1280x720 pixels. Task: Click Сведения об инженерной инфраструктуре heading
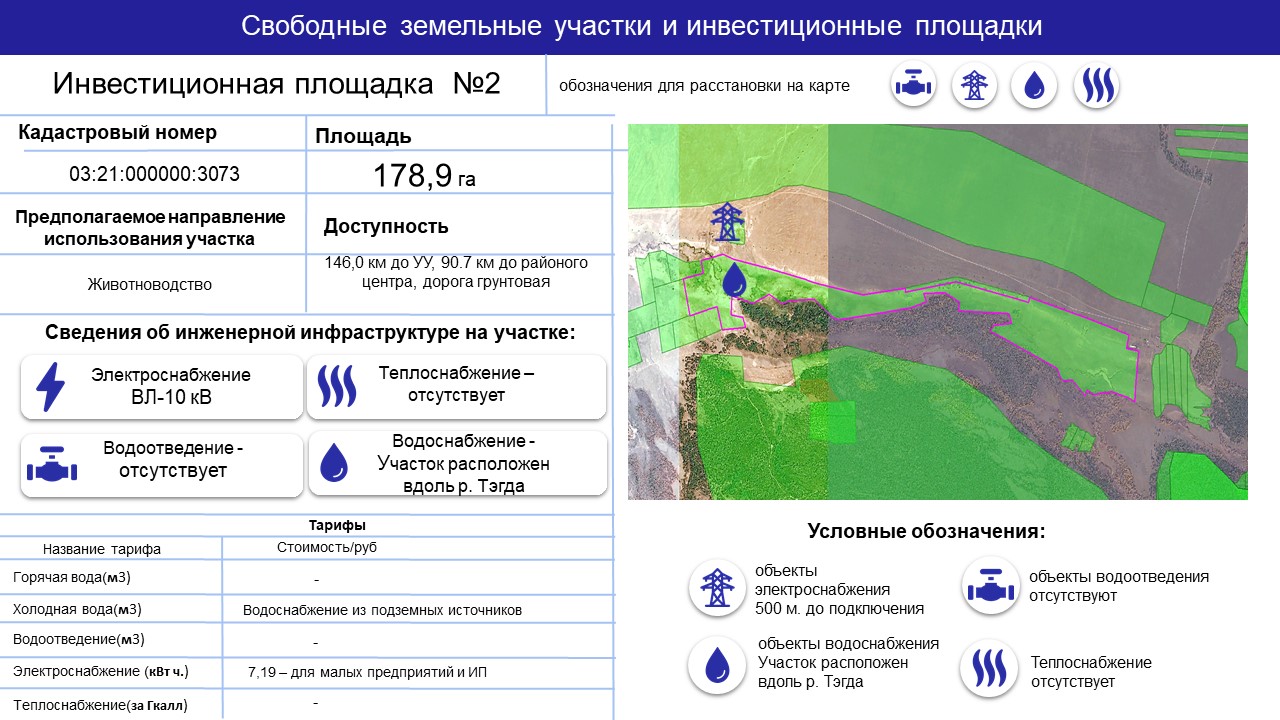(310, 332)
